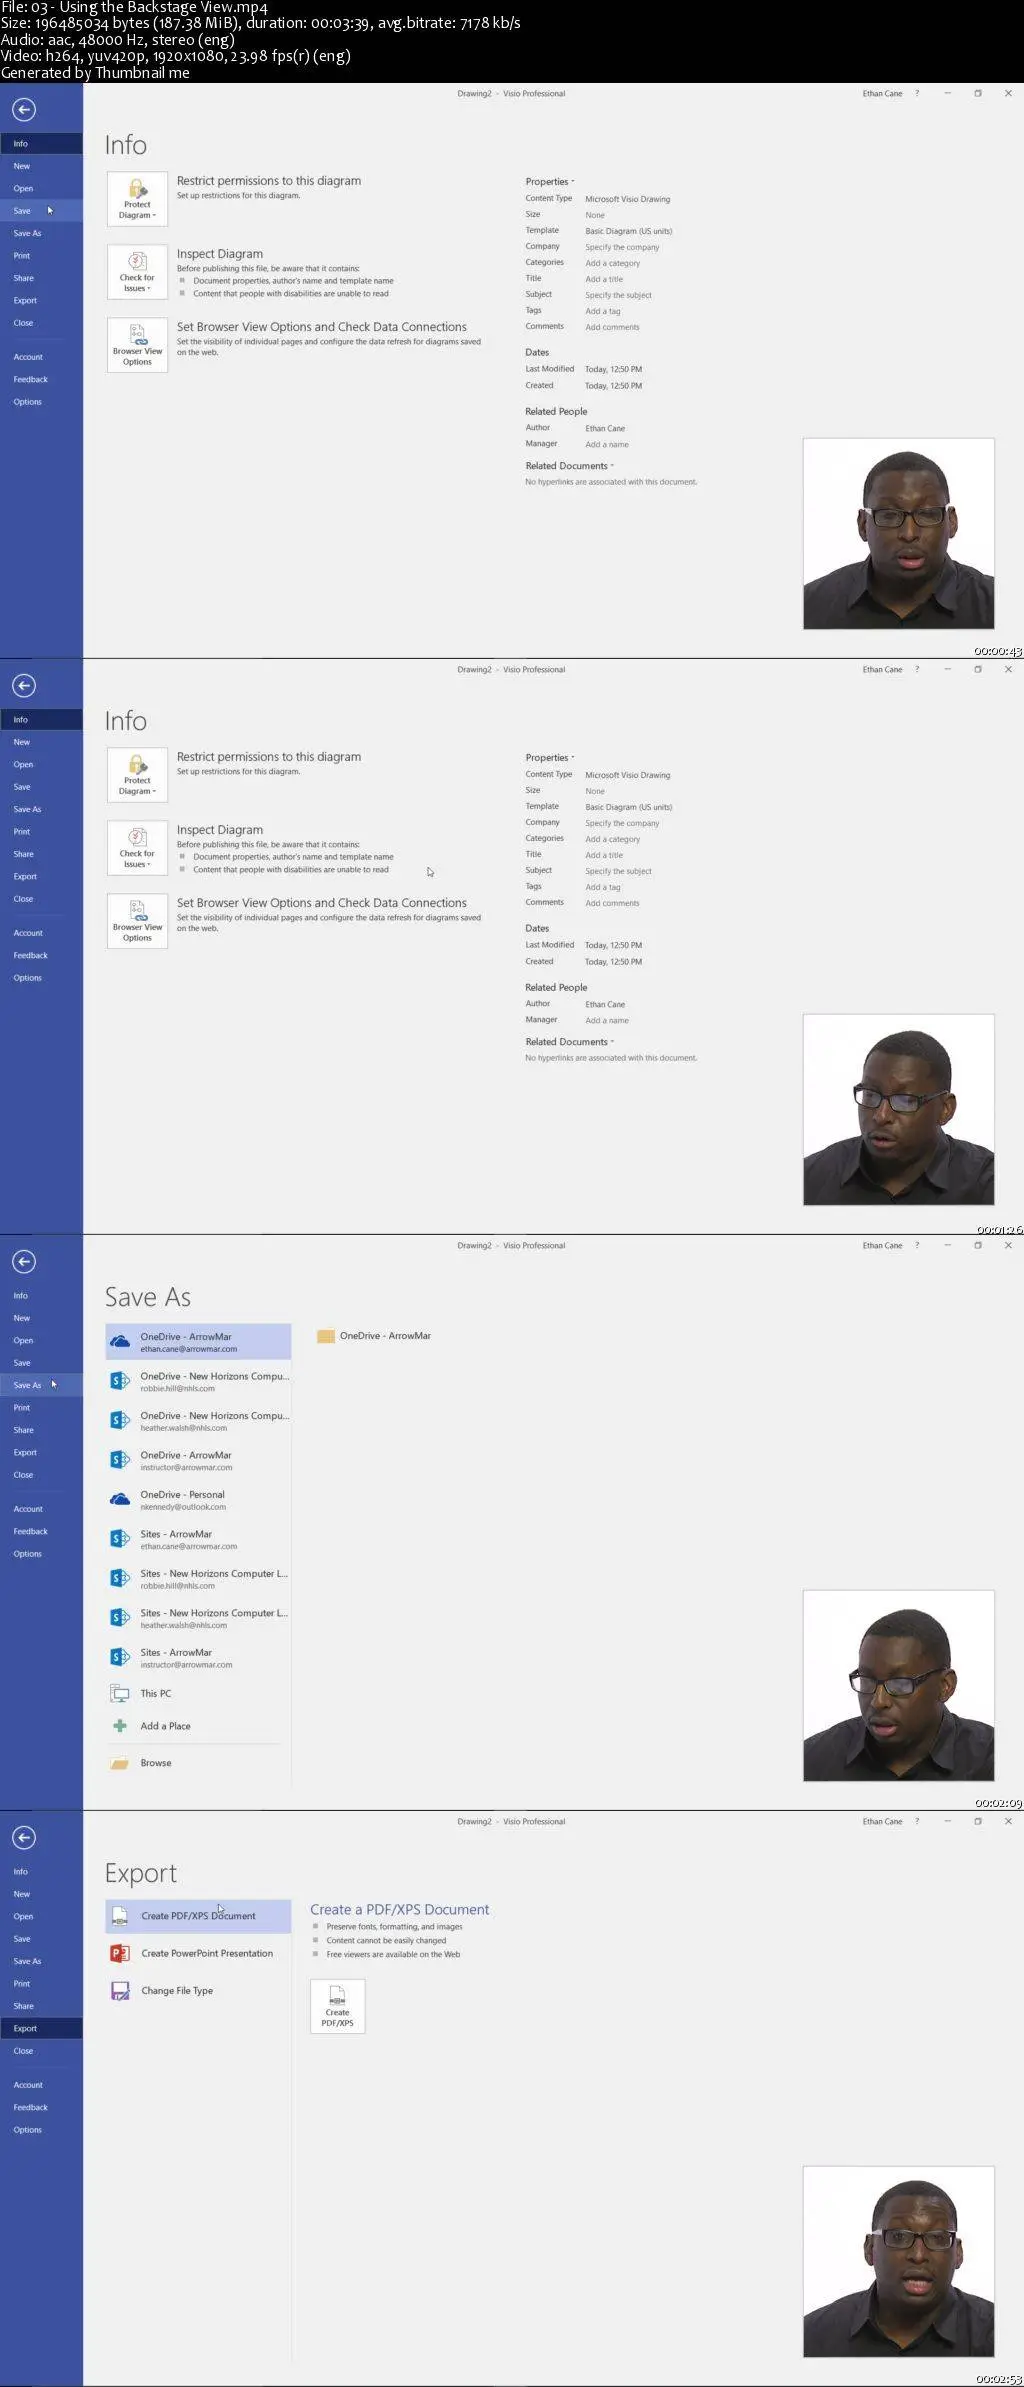Viewport: 1024px width, 2387px height.
Task: Open Protect Diagram dropdown in the 00:00:43 frame
Action: pyautogui.click(x=137, y=198)
